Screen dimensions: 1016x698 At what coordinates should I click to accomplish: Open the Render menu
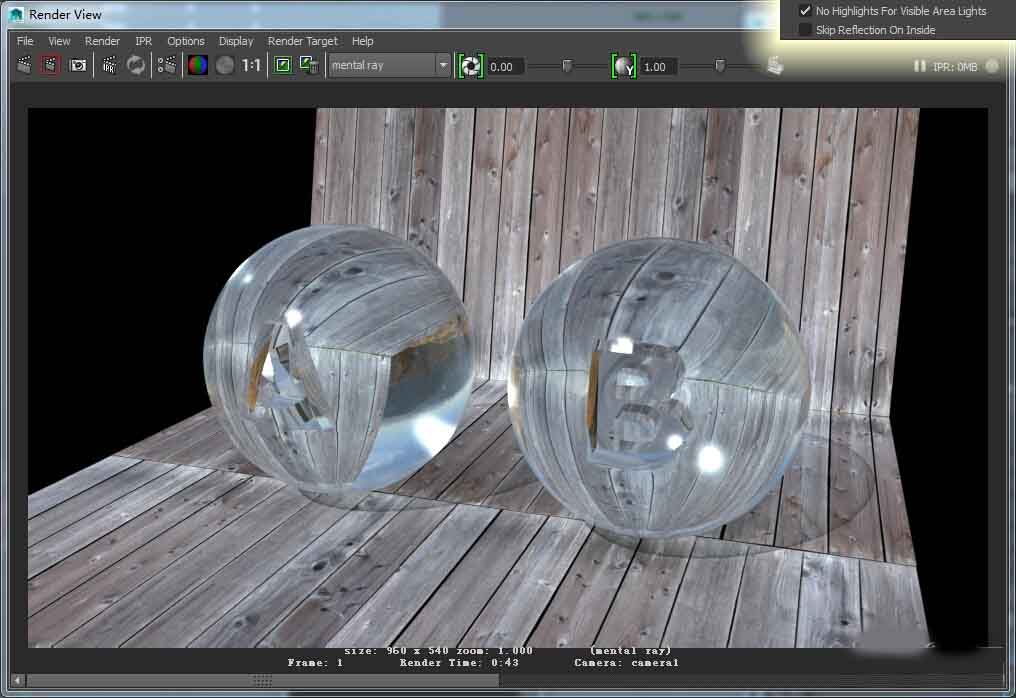click(x=102, y=41)
